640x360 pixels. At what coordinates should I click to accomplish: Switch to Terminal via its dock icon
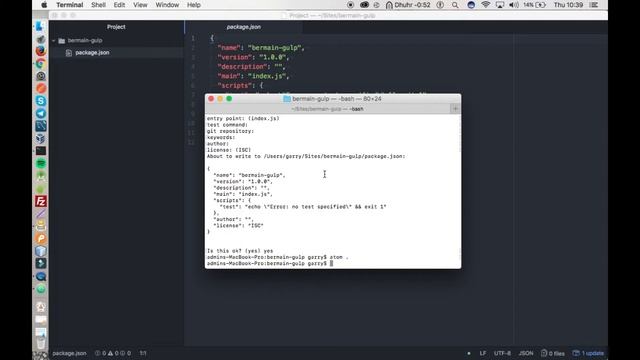pos(41,151)
